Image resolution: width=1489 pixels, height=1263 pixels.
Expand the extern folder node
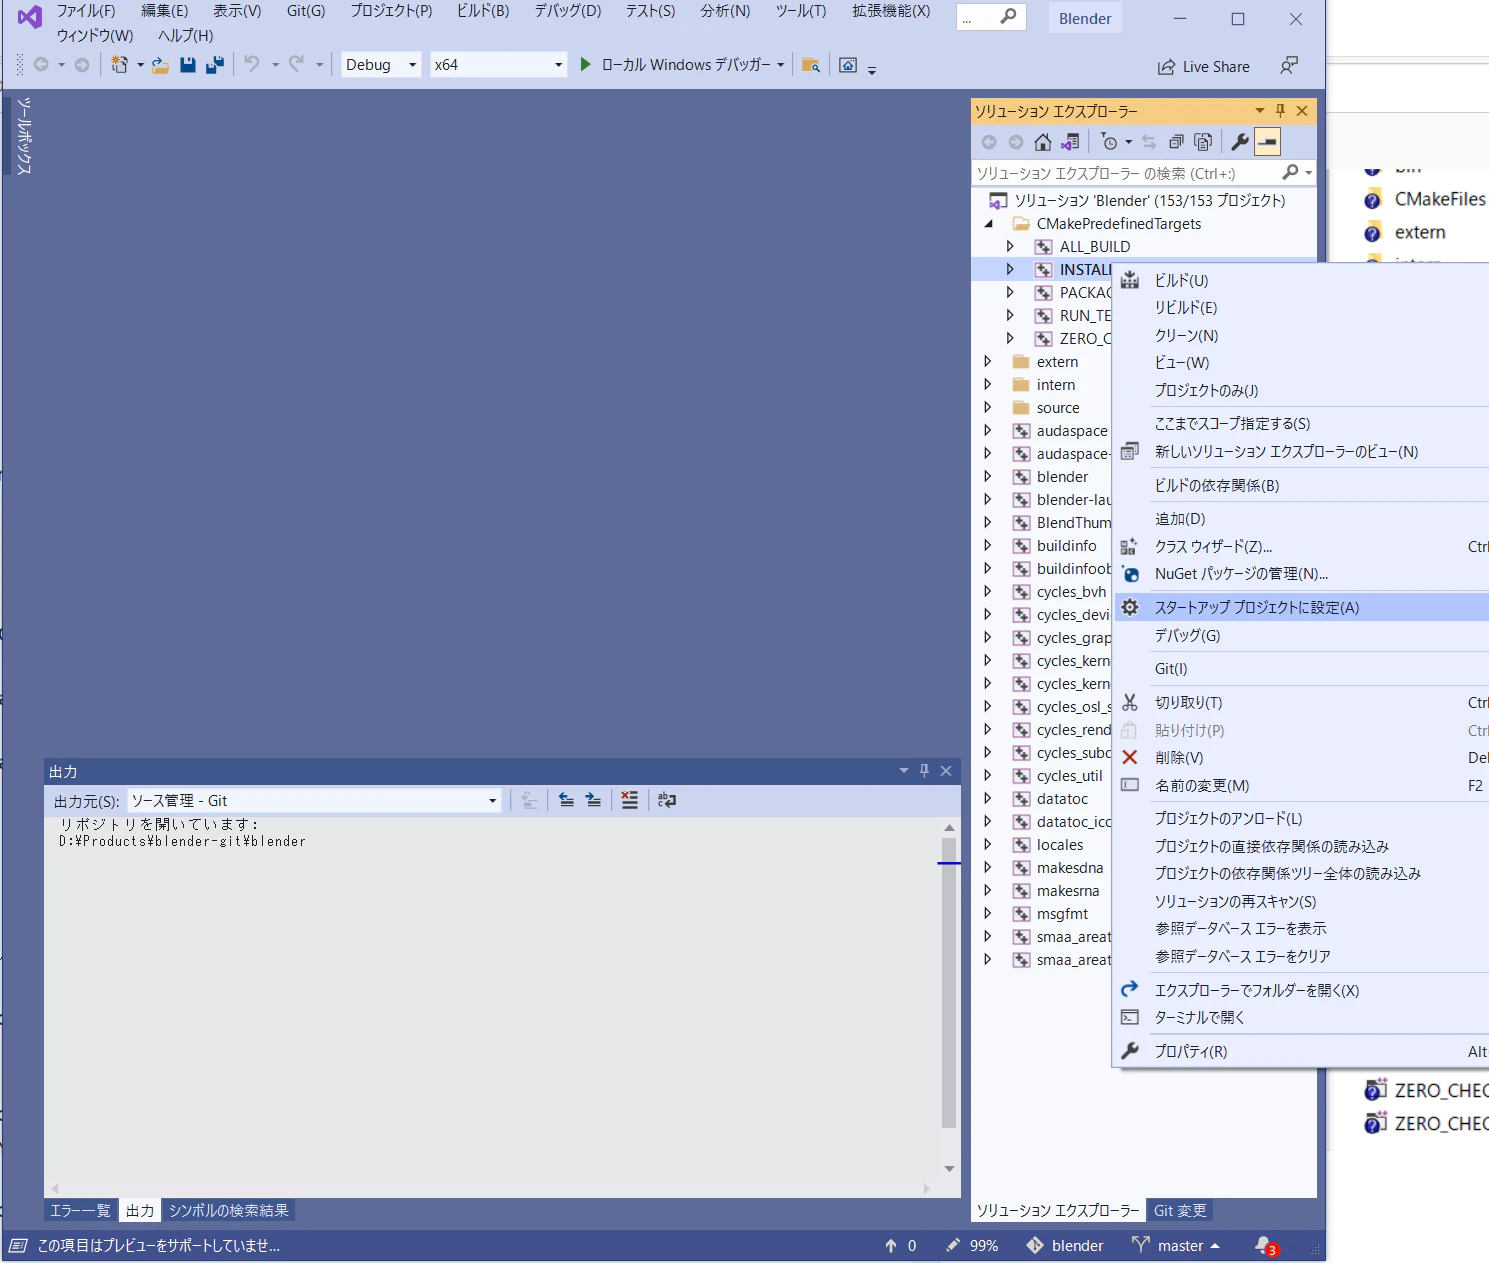988,361
